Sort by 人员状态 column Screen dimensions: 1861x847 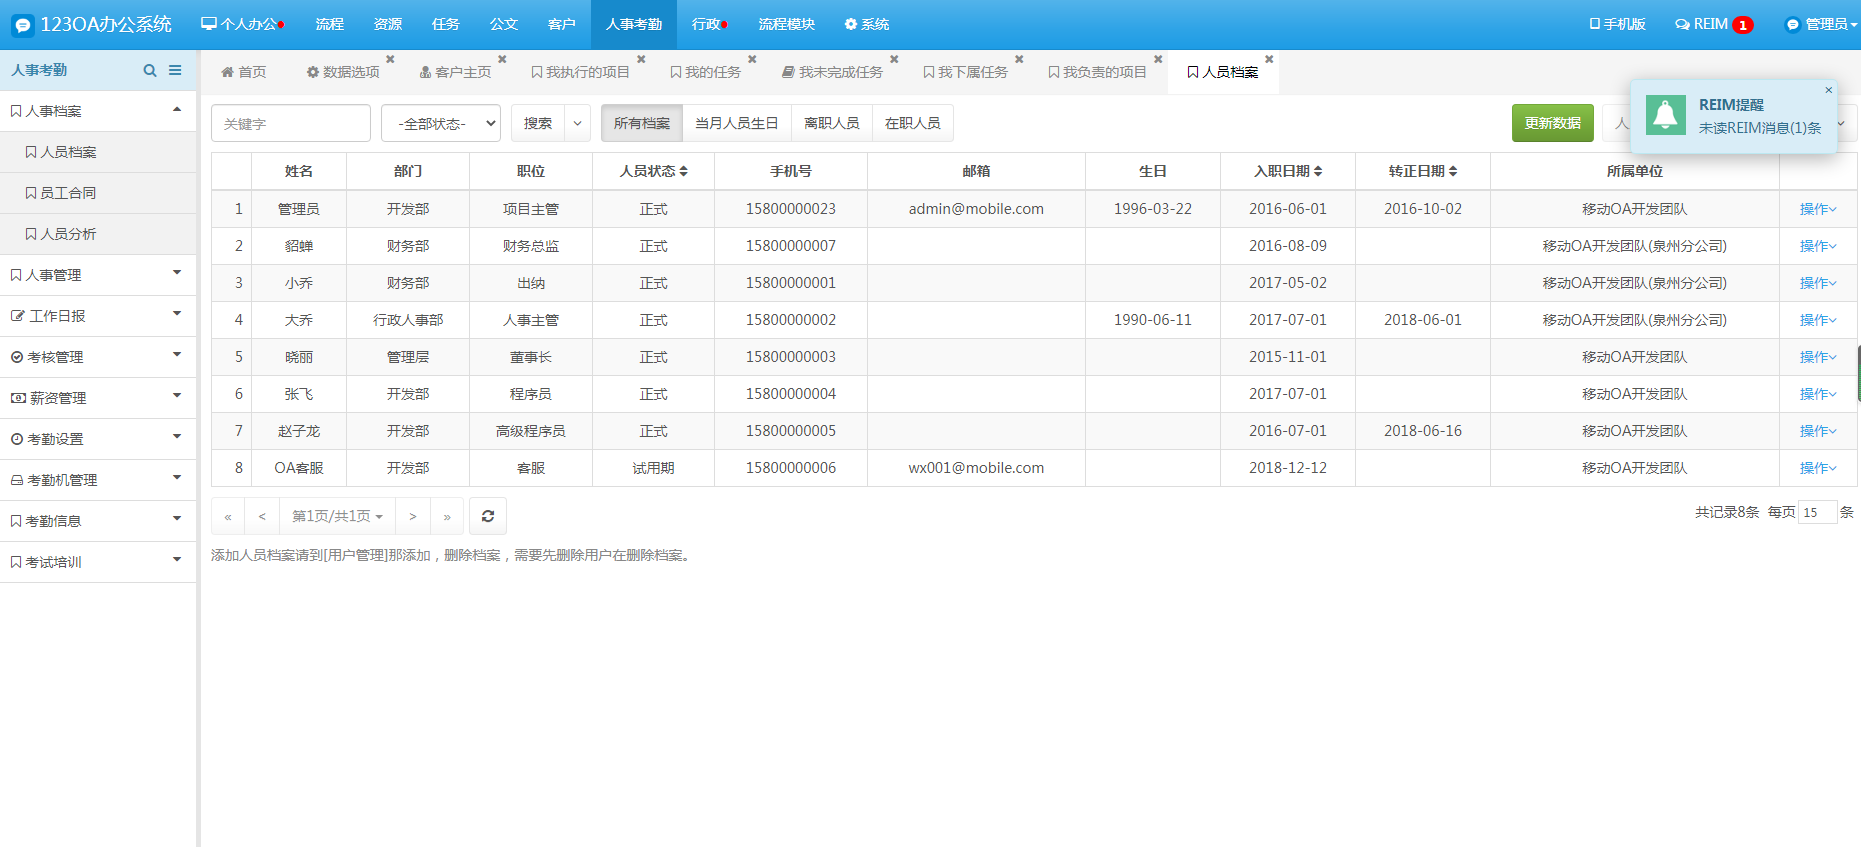(x=653, y=171)
